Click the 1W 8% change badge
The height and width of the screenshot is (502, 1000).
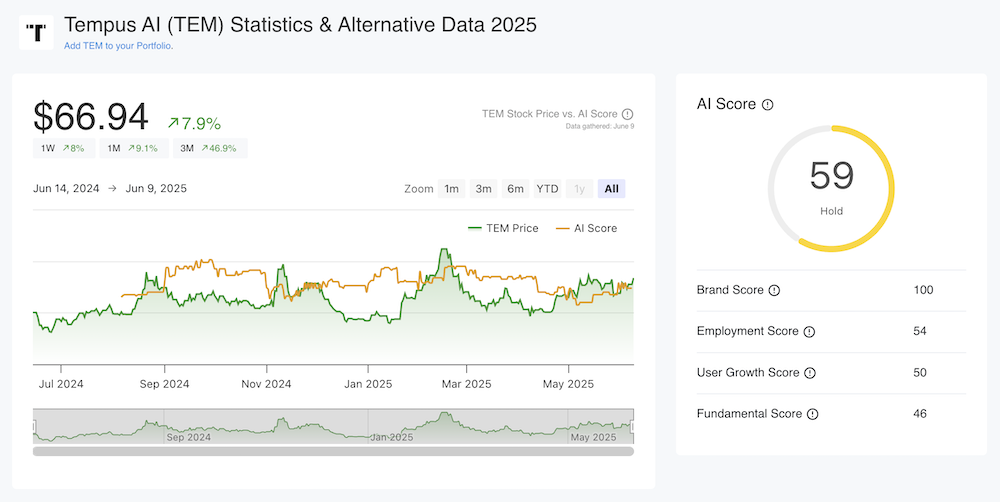pyautogui.click(x=64, y=148)
